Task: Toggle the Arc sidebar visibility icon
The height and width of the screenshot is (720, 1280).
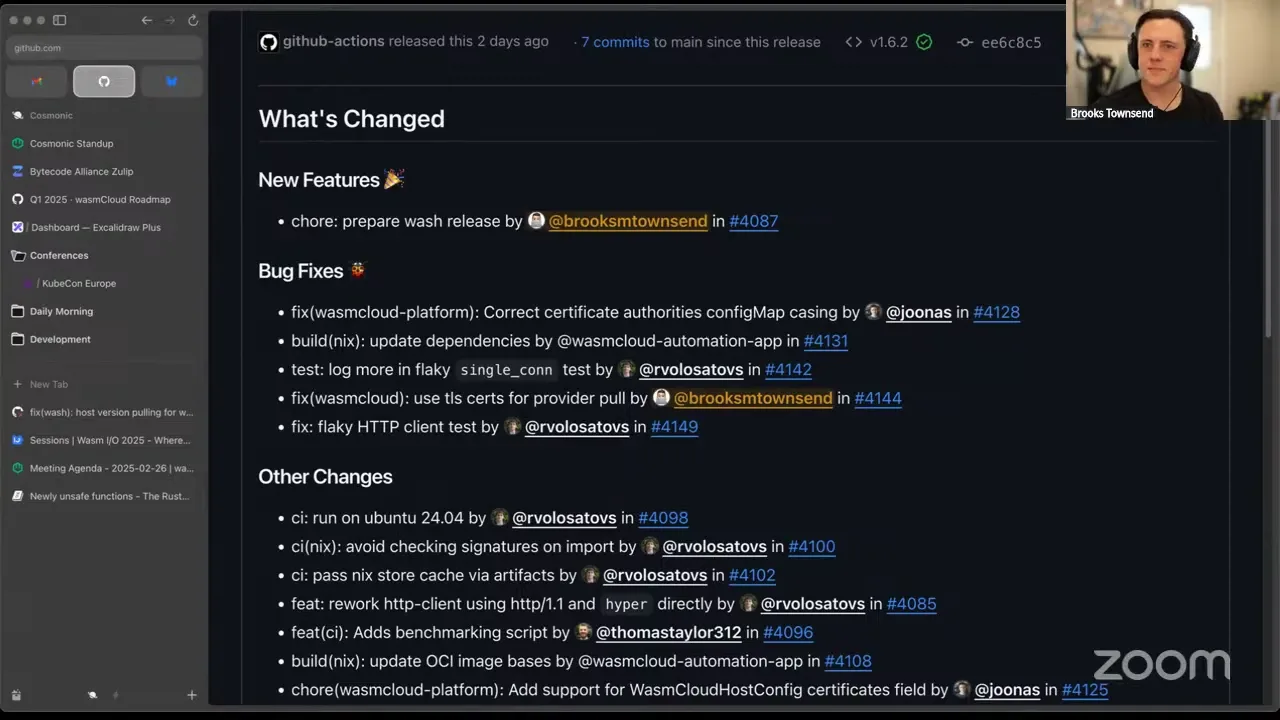Action: 59,20
